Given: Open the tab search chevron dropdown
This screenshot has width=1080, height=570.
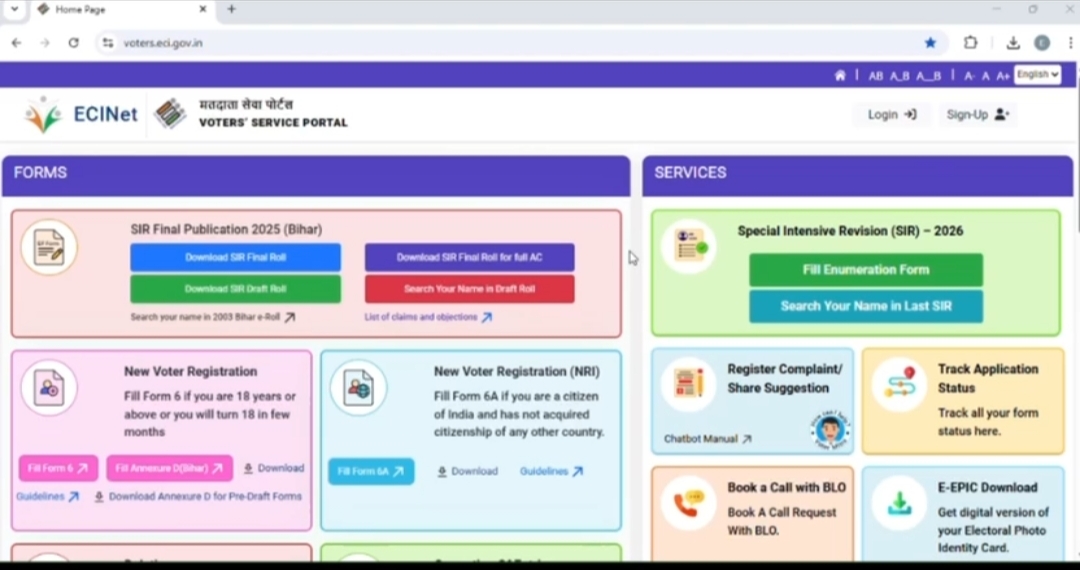Looking at the screenshot, I should pos(14,9).
